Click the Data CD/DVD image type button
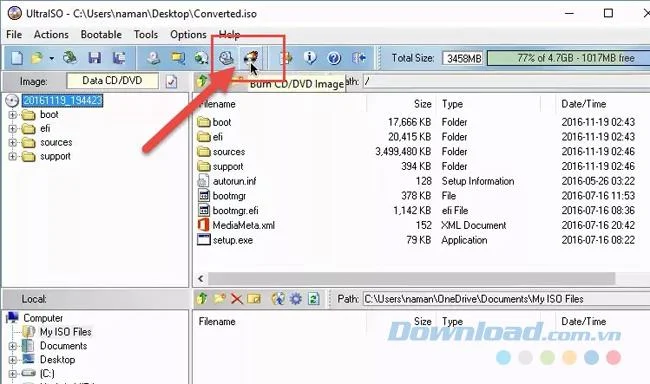 point(112,80)
